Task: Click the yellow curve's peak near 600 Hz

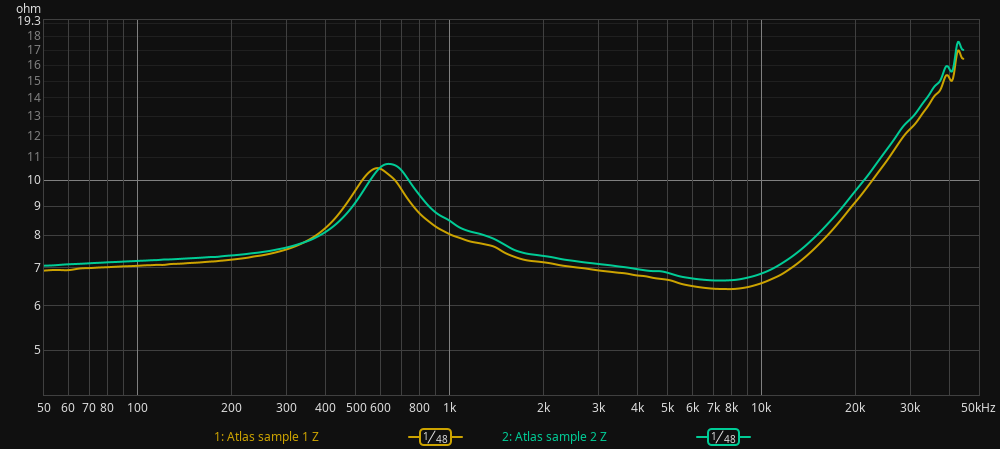Action: (x=377, y=168)
